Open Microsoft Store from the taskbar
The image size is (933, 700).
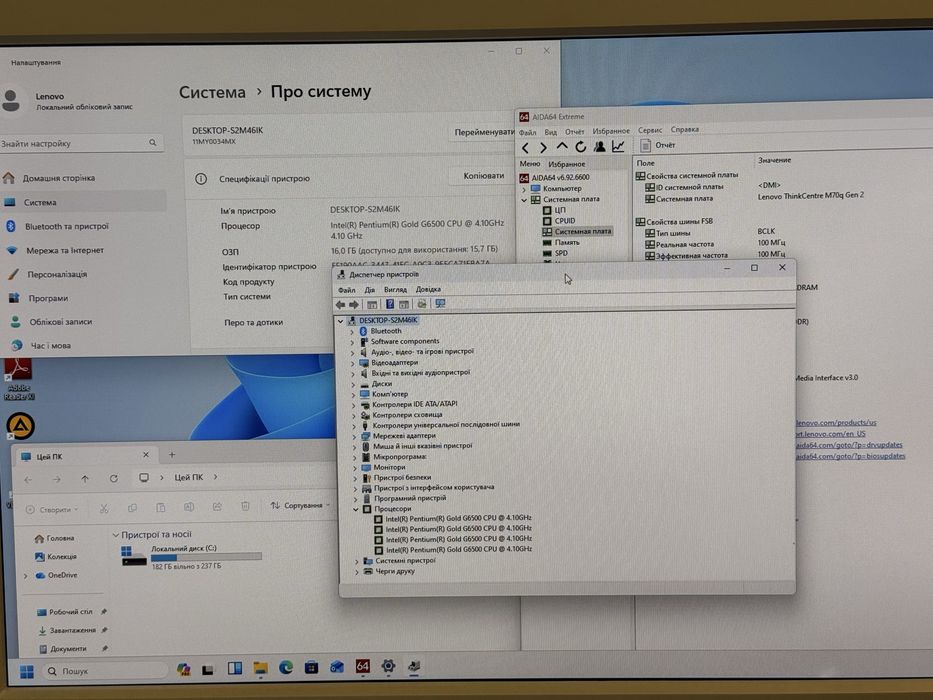(x=311, y=668)
